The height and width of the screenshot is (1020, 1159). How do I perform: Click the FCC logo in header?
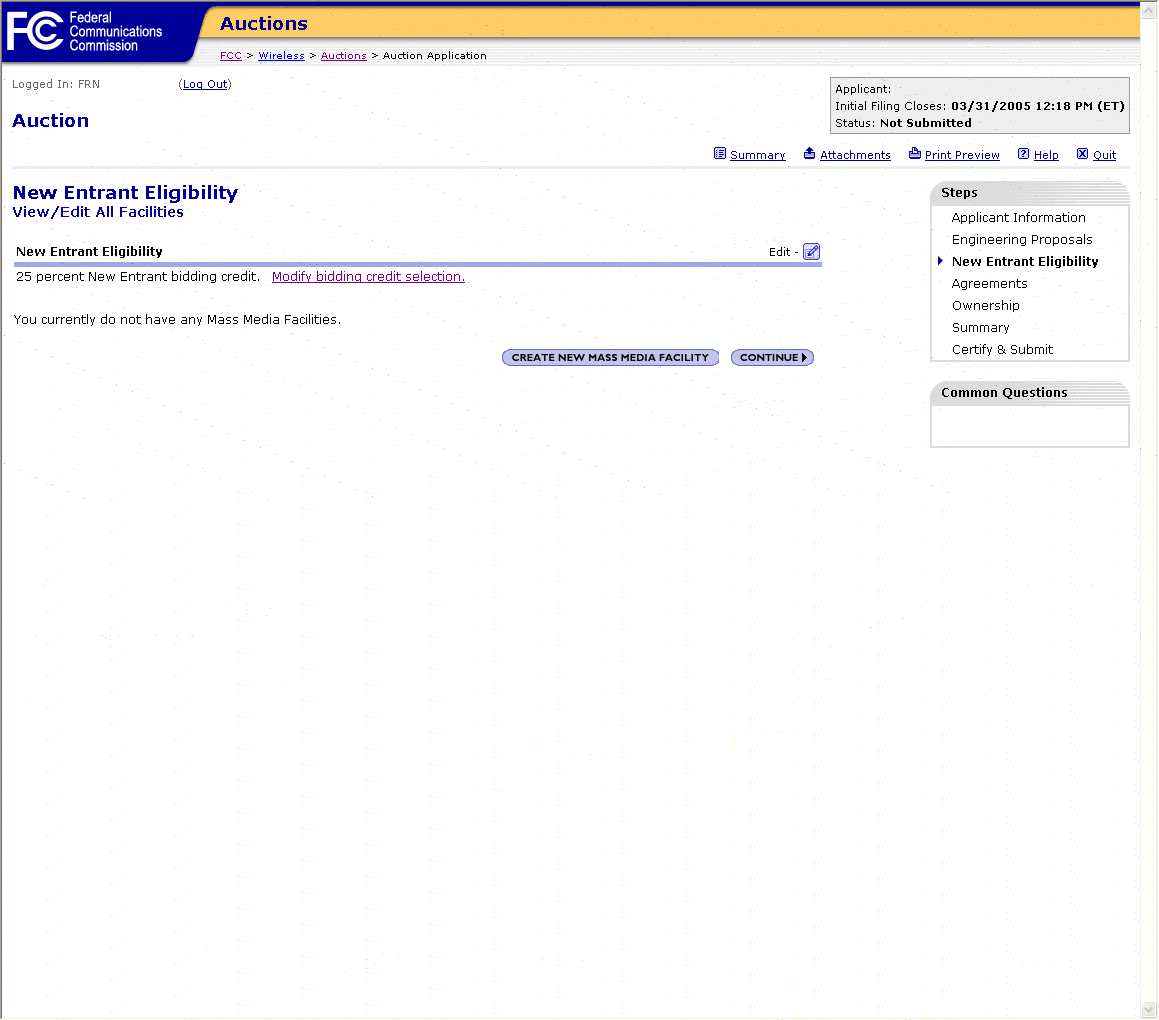84,31
